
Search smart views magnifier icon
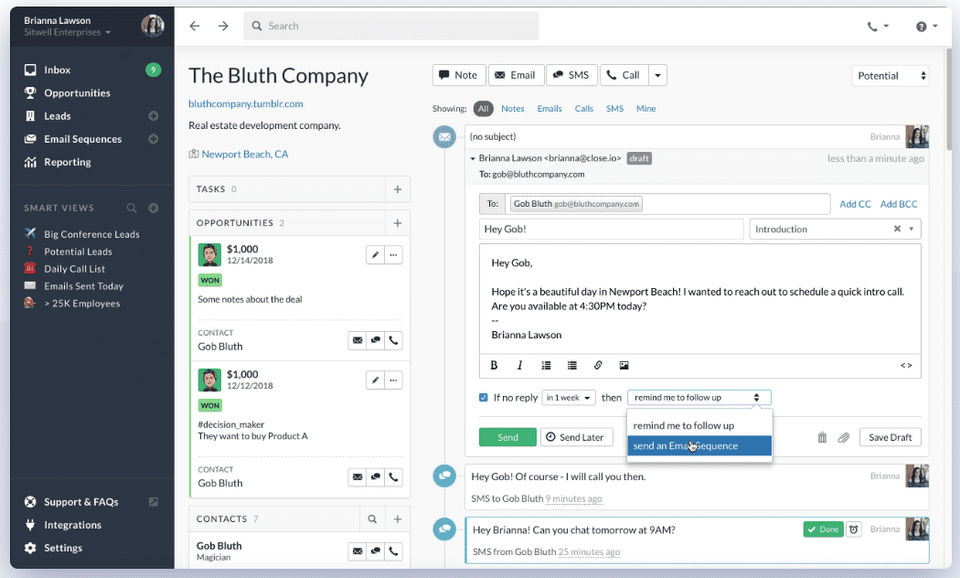click(132, 208)
